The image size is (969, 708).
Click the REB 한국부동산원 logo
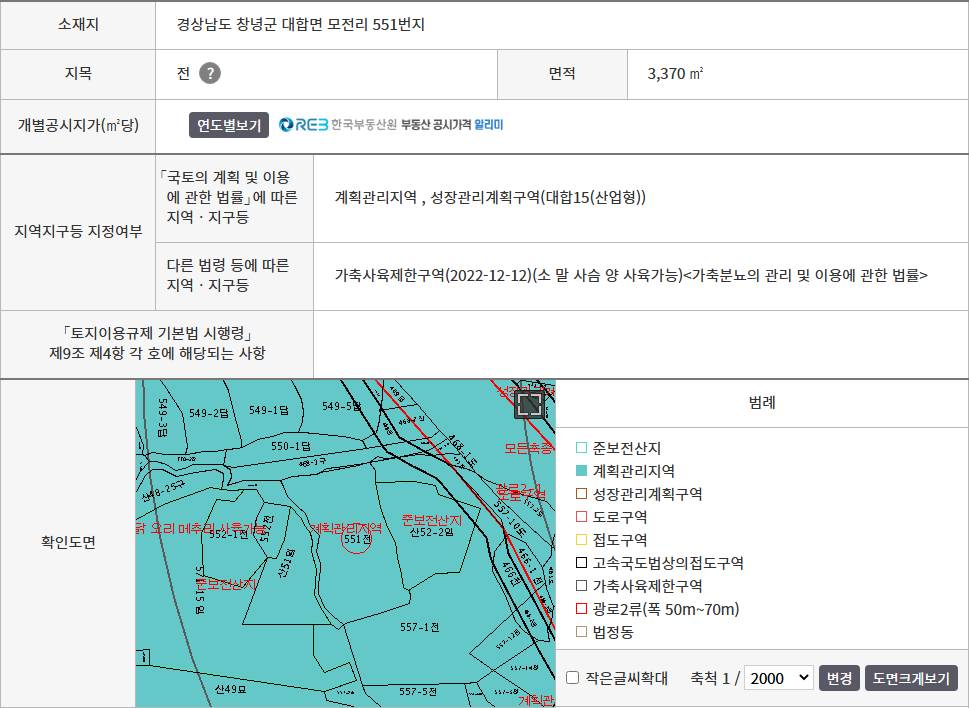tap(337, 125)
